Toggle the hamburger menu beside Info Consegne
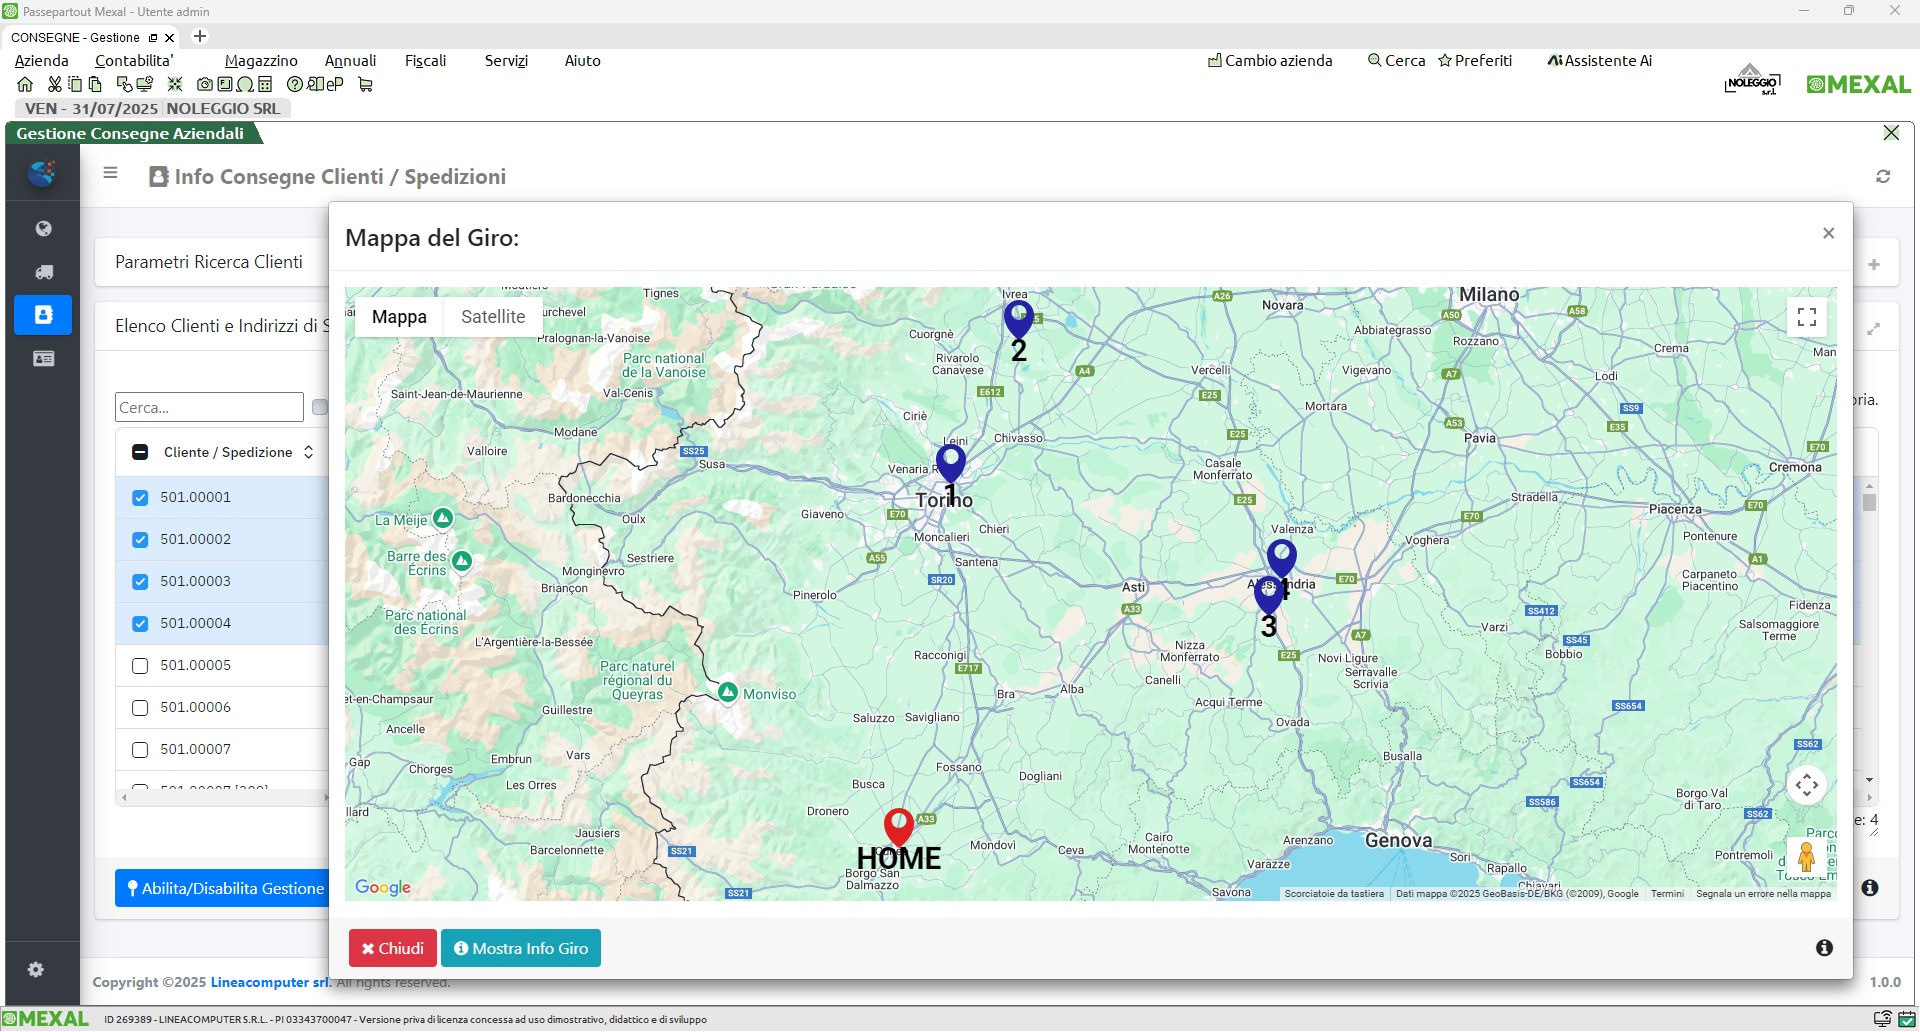Image resolution: width=1920 pixels, height=1032 pixels. [x=111, y=173]
